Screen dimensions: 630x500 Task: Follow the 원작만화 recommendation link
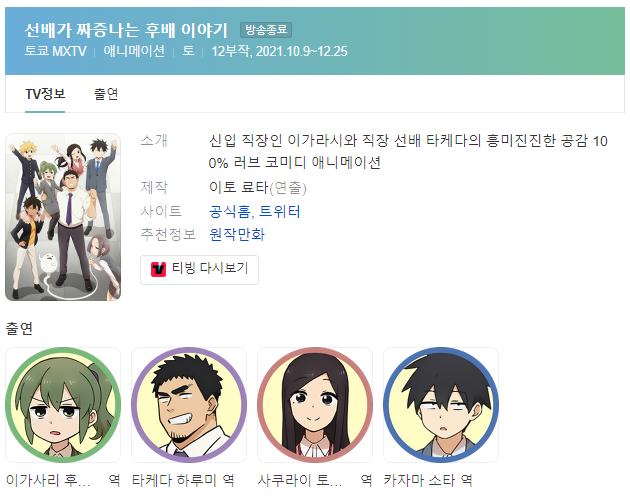point(237,234)
